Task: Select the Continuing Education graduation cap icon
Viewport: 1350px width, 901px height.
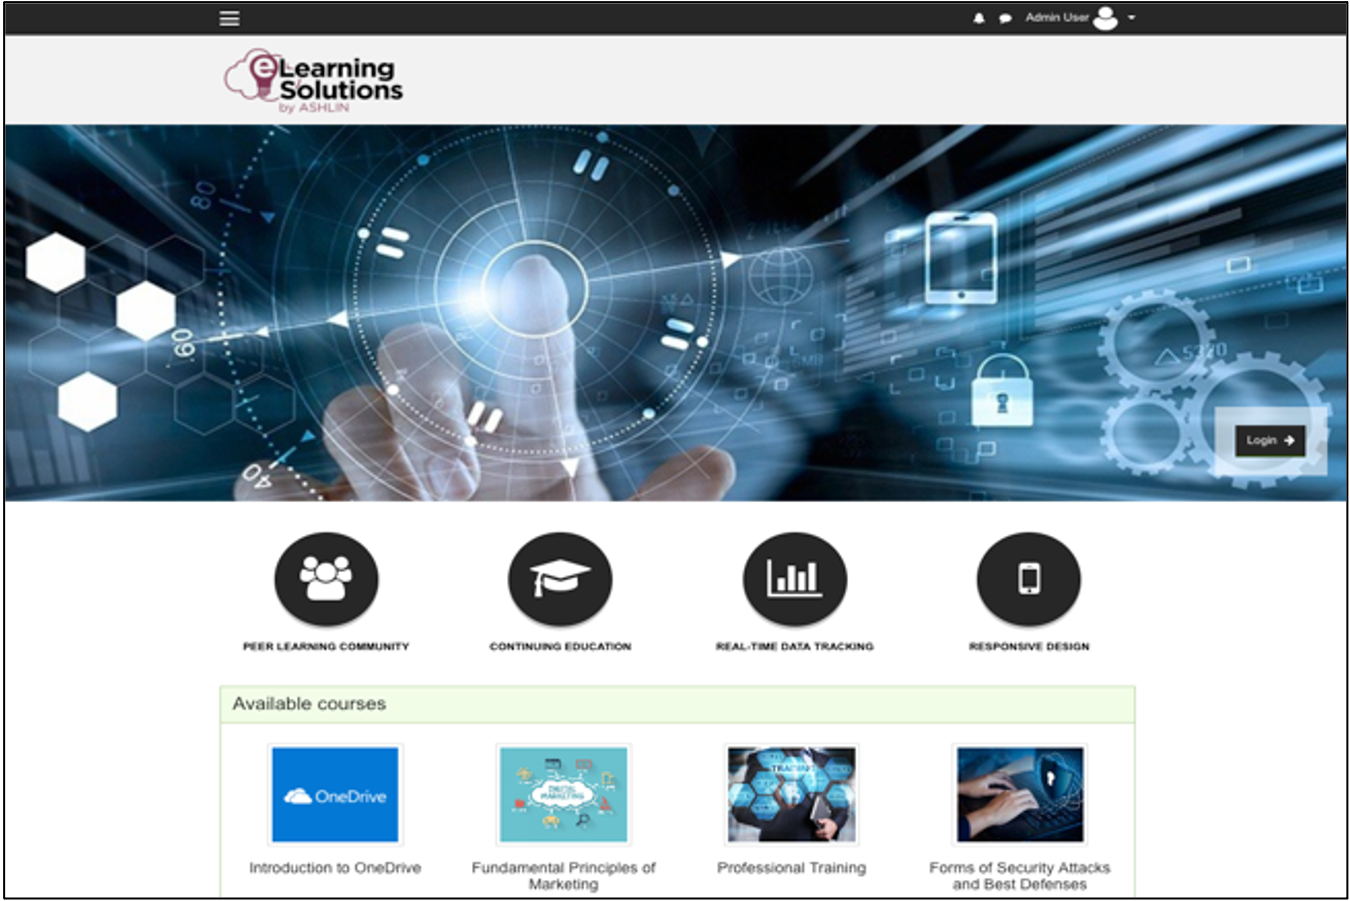Action: [x=561, y=578]
